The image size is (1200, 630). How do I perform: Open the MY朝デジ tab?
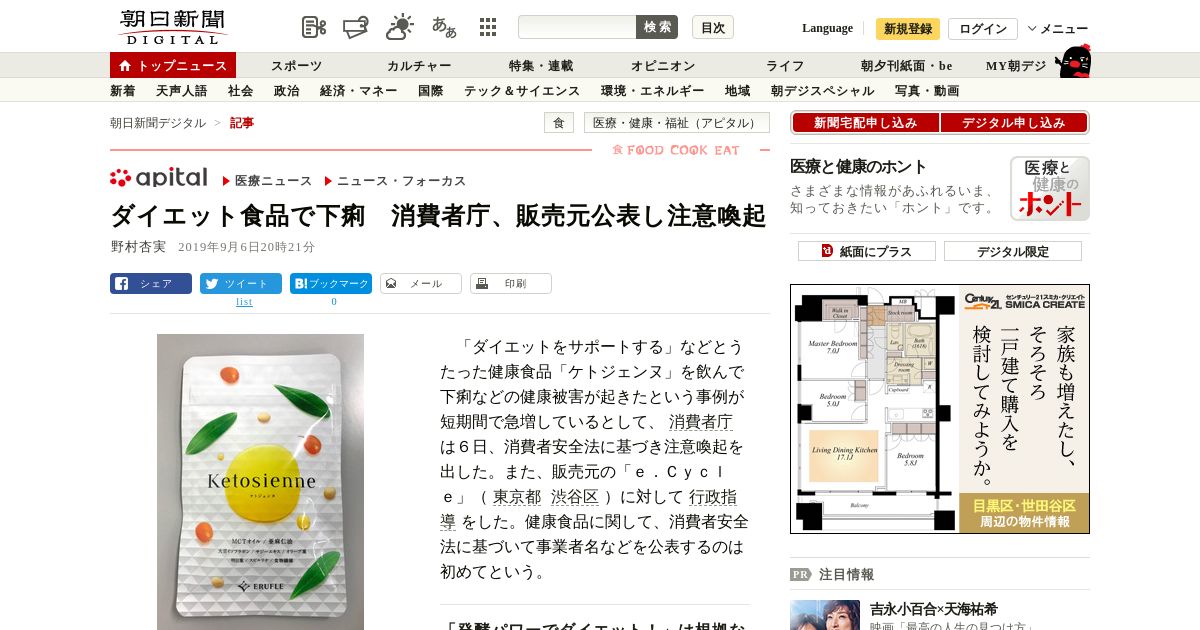coord(1016,66)
